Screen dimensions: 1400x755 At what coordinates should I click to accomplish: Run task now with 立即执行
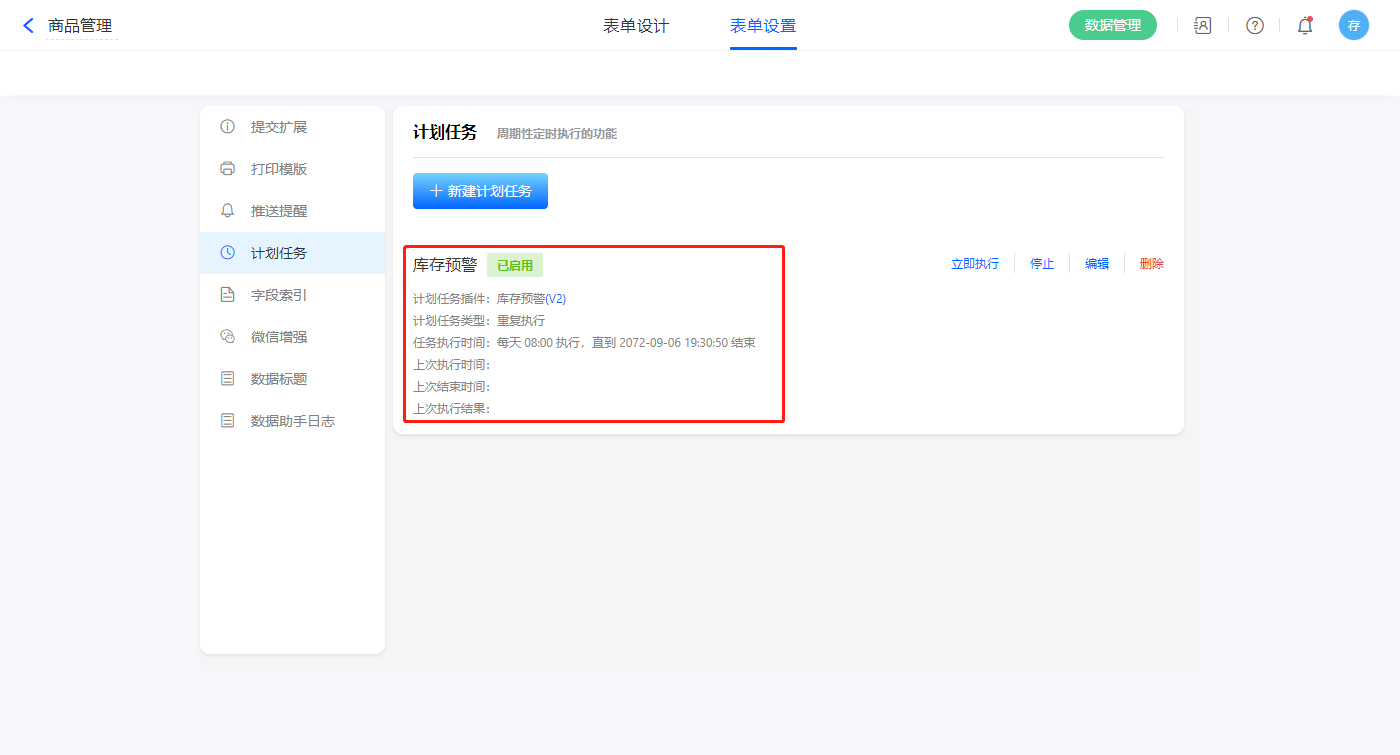[x=974, y=264]
